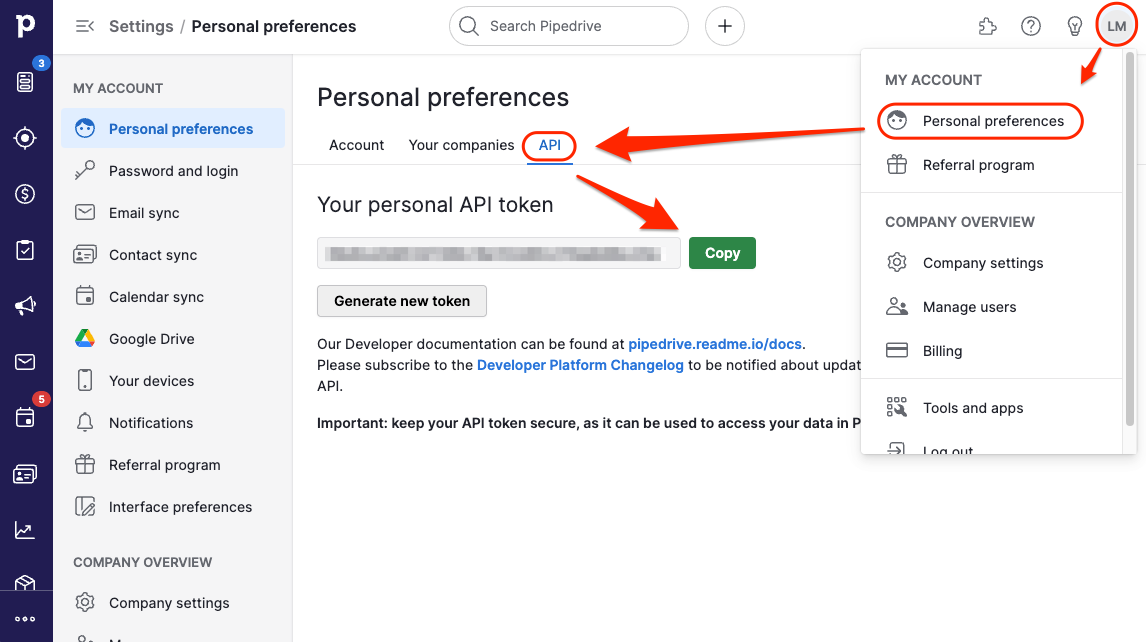1146x642 pixels.
Task: Click the Generate new token button
Action: 402,301
